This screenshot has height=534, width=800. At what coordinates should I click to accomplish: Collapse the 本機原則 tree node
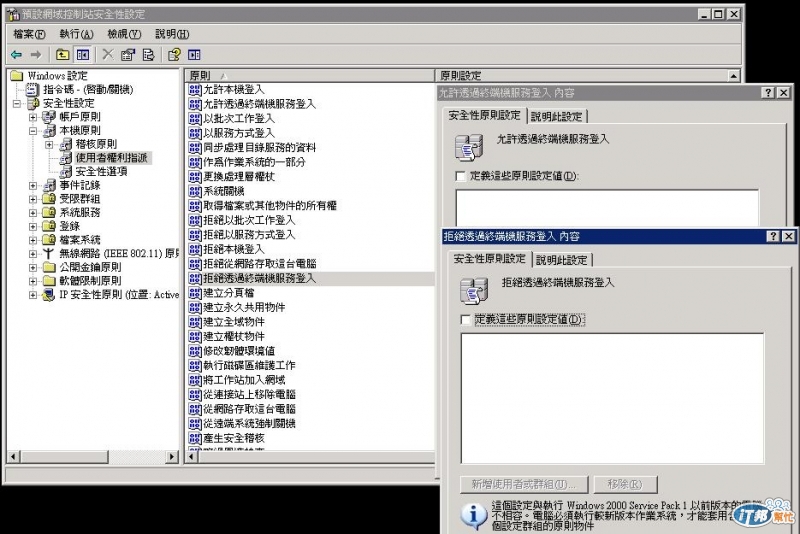coord(33,131)
